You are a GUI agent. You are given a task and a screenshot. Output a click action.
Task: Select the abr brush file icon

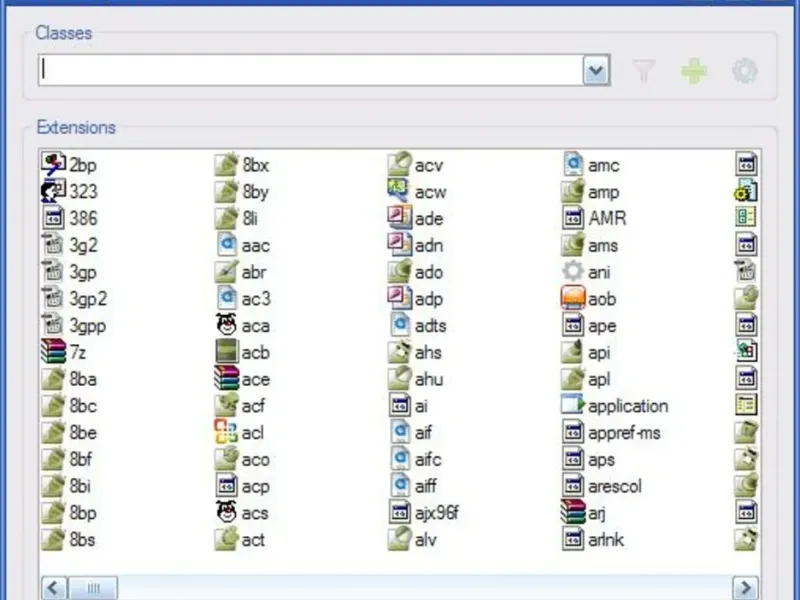pos(227,271)
